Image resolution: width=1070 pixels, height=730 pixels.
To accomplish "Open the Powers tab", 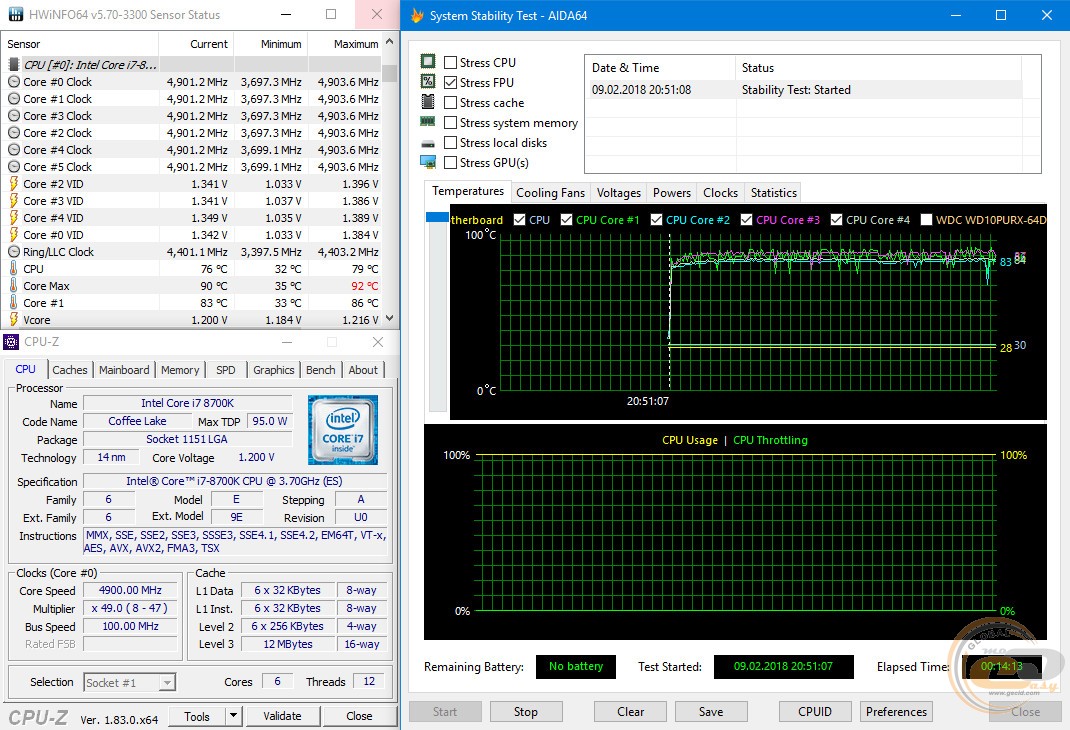I will coord(671,193).
